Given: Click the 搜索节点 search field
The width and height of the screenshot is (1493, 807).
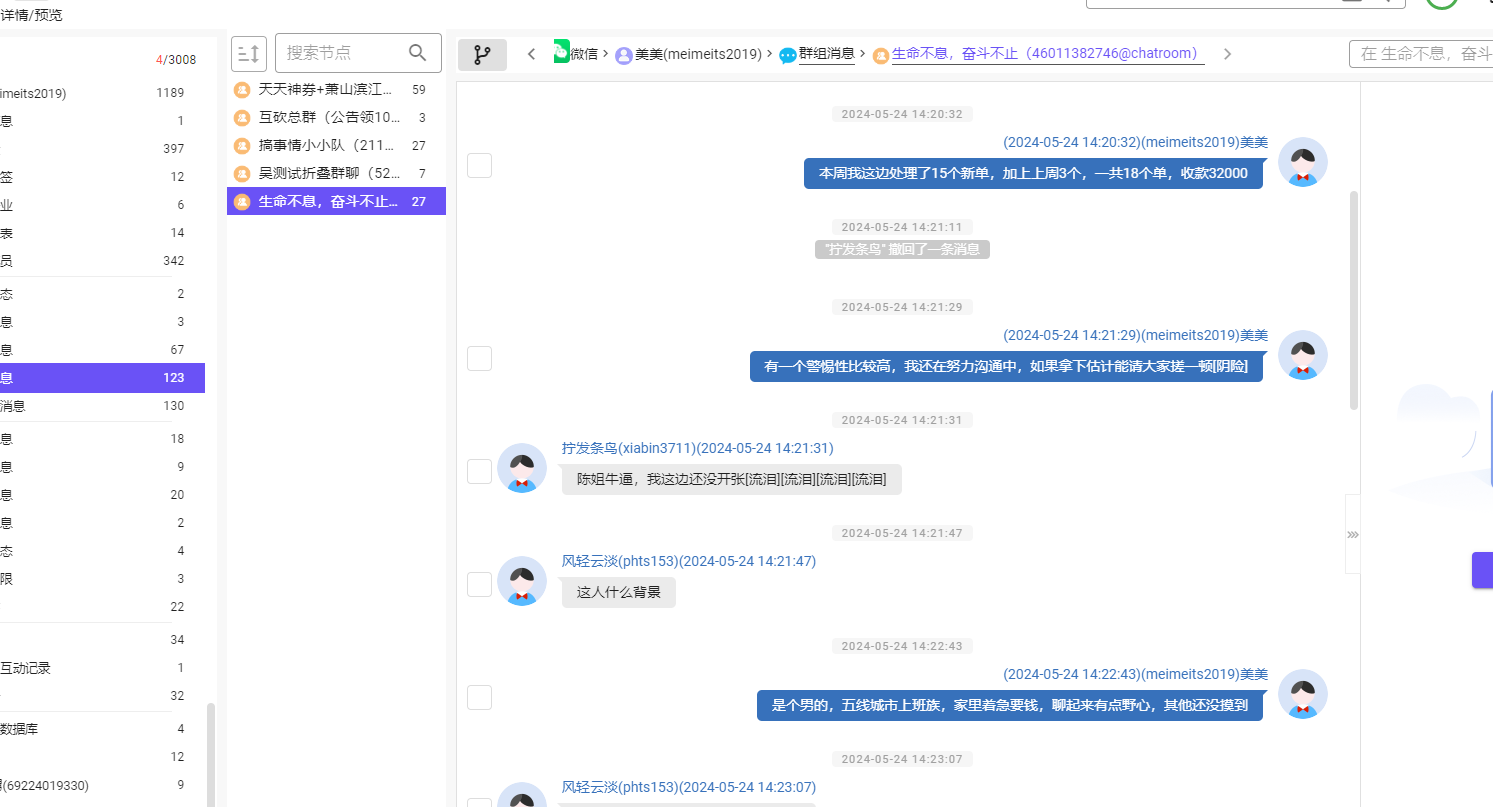Looking at the screenshot, I should pos(358,53).
